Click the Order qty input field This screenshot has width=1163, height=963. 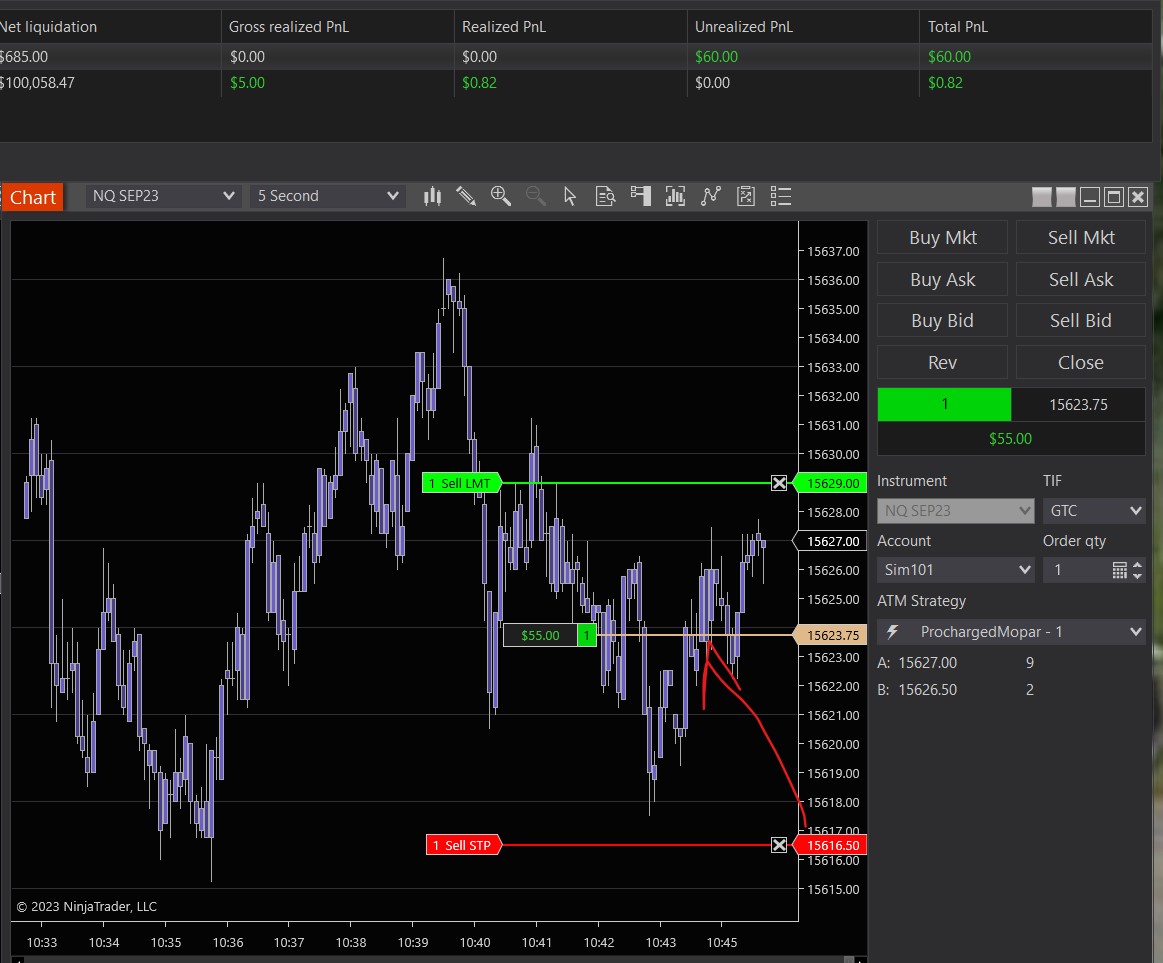click(1076, 570)
